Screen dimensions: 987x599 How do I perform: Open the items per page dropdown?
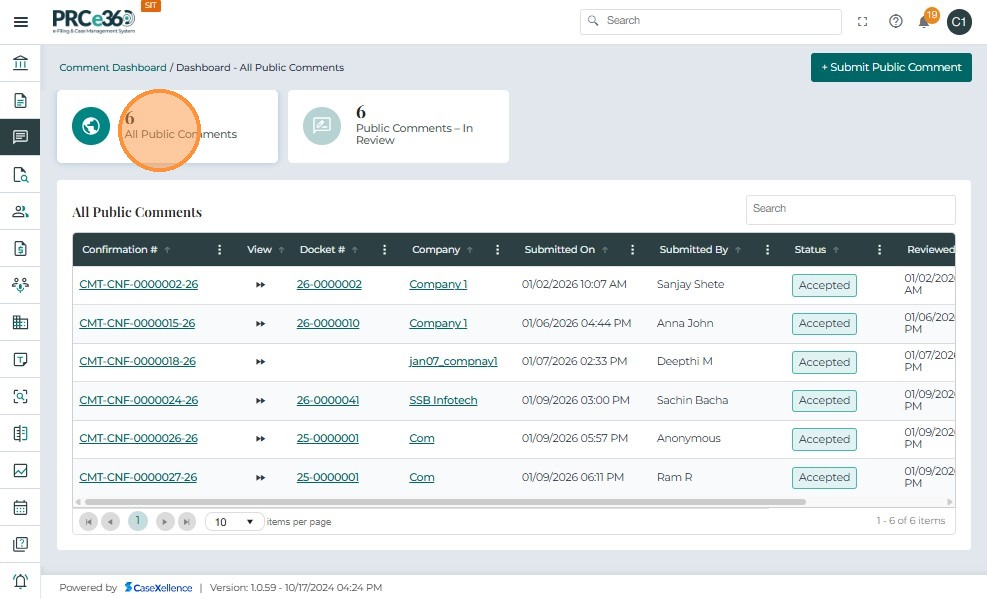[x=235, y=522]
